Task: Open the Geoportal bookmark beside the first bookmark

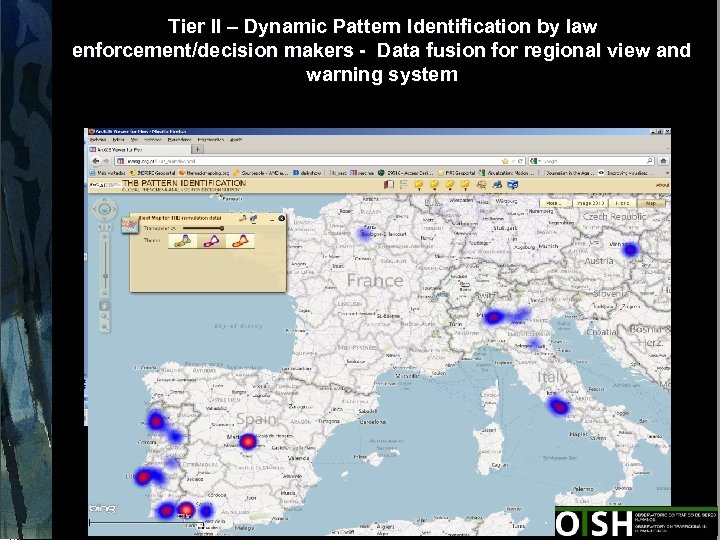Action: click(152, 173)
